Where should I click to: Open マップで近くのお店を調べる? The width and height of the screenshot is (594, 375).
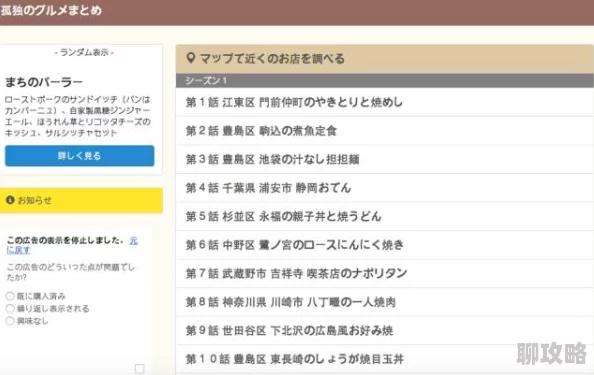(385, 59)
